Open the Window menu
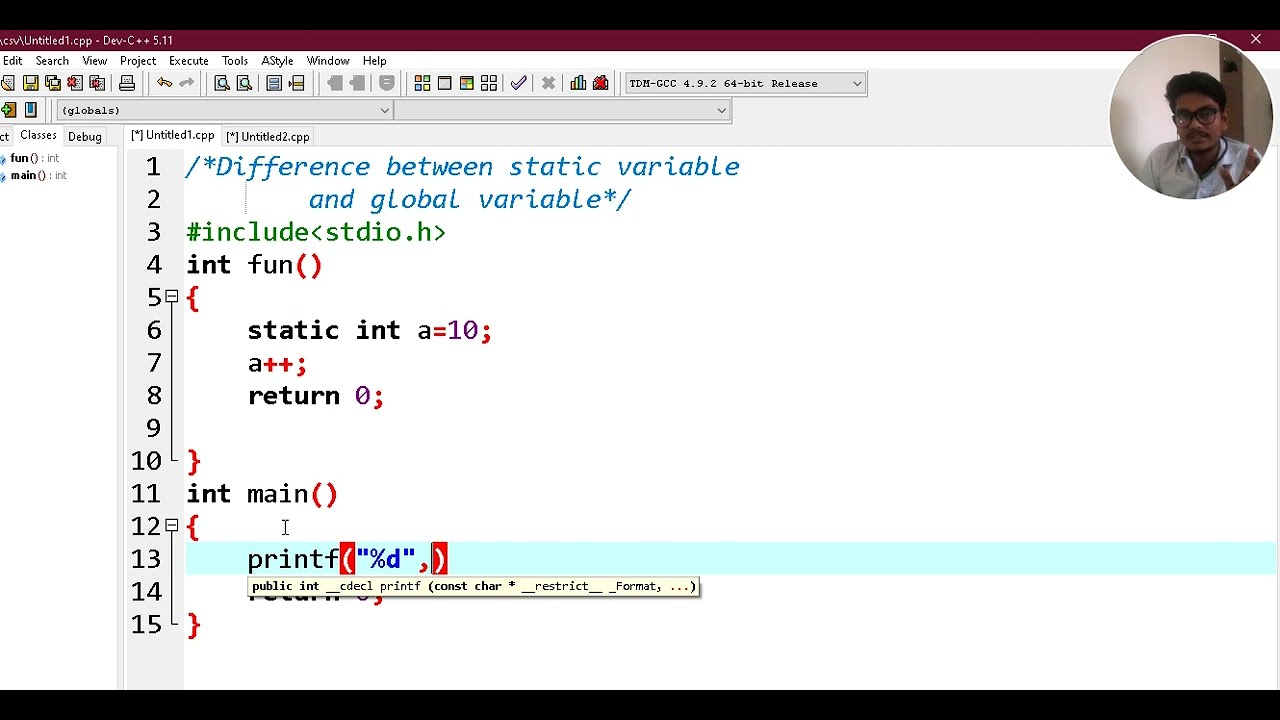1280x720 pixels. pyautogui.click(x=328, y=61)
